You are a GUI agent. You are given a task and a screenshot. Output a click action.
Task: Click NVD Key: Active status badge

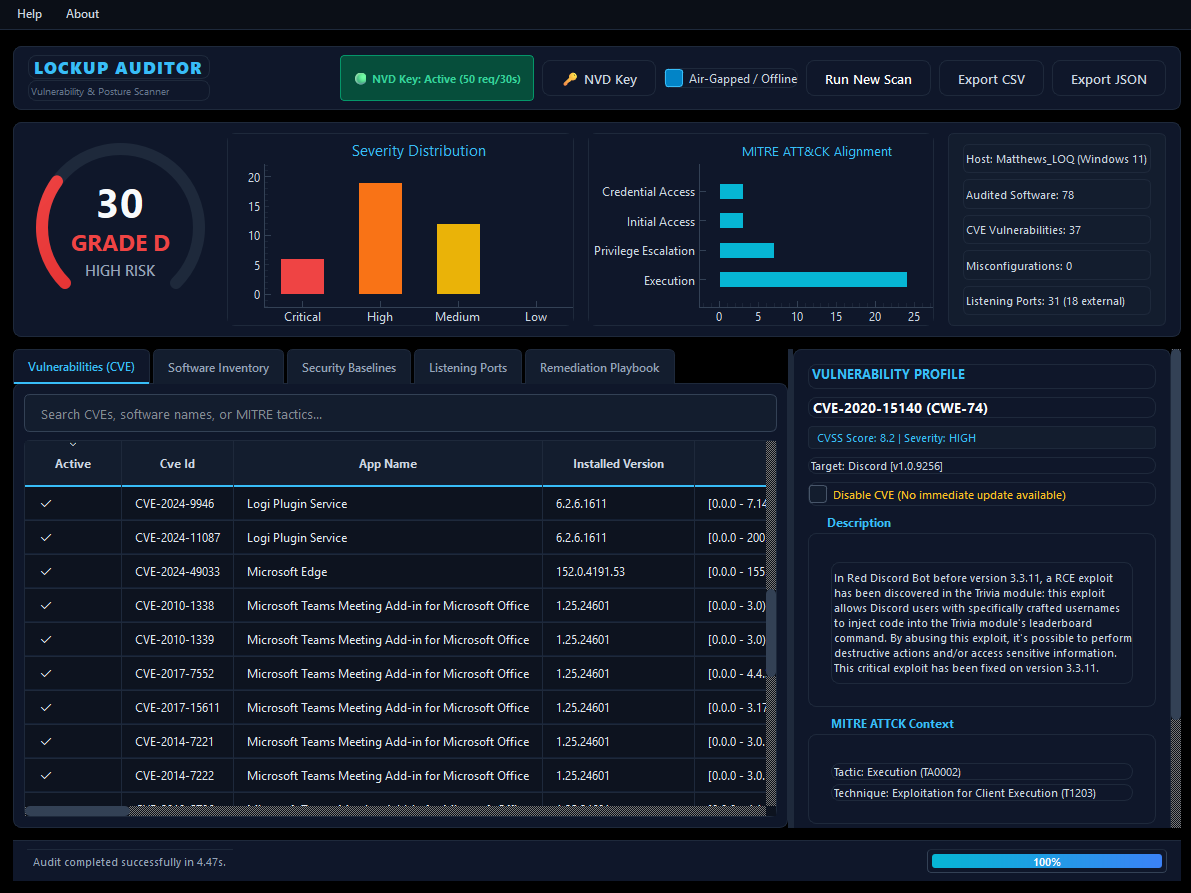437,78
